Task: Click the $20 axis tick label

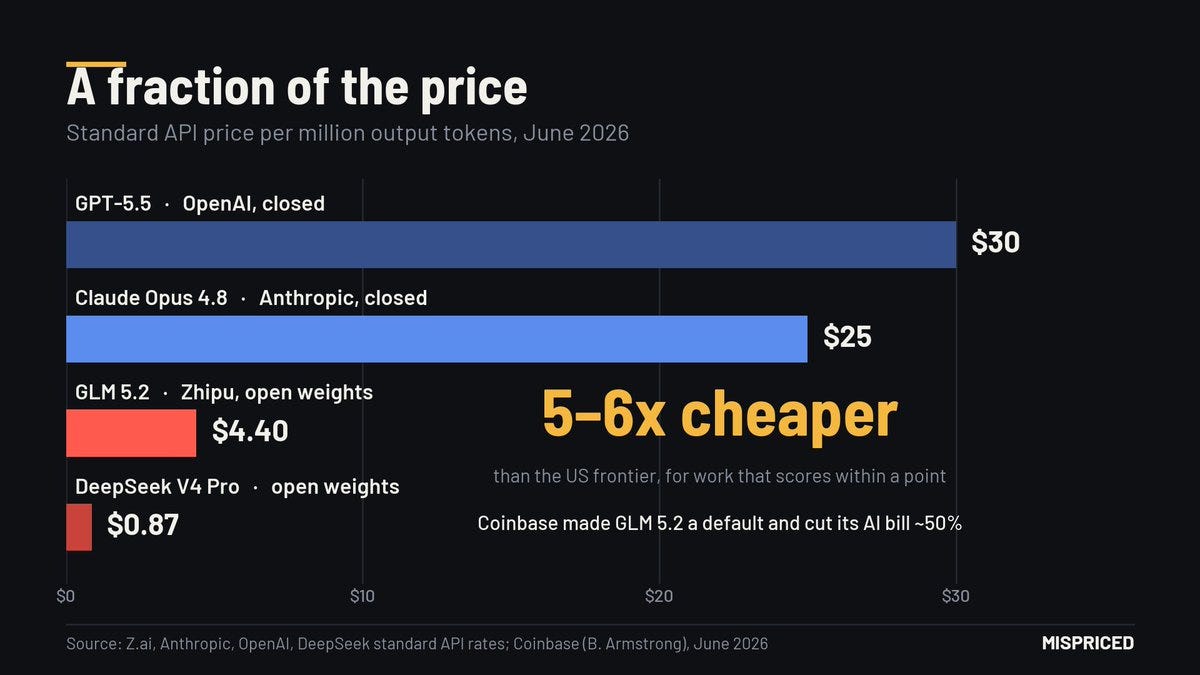Action: click(x=659, y=597)
